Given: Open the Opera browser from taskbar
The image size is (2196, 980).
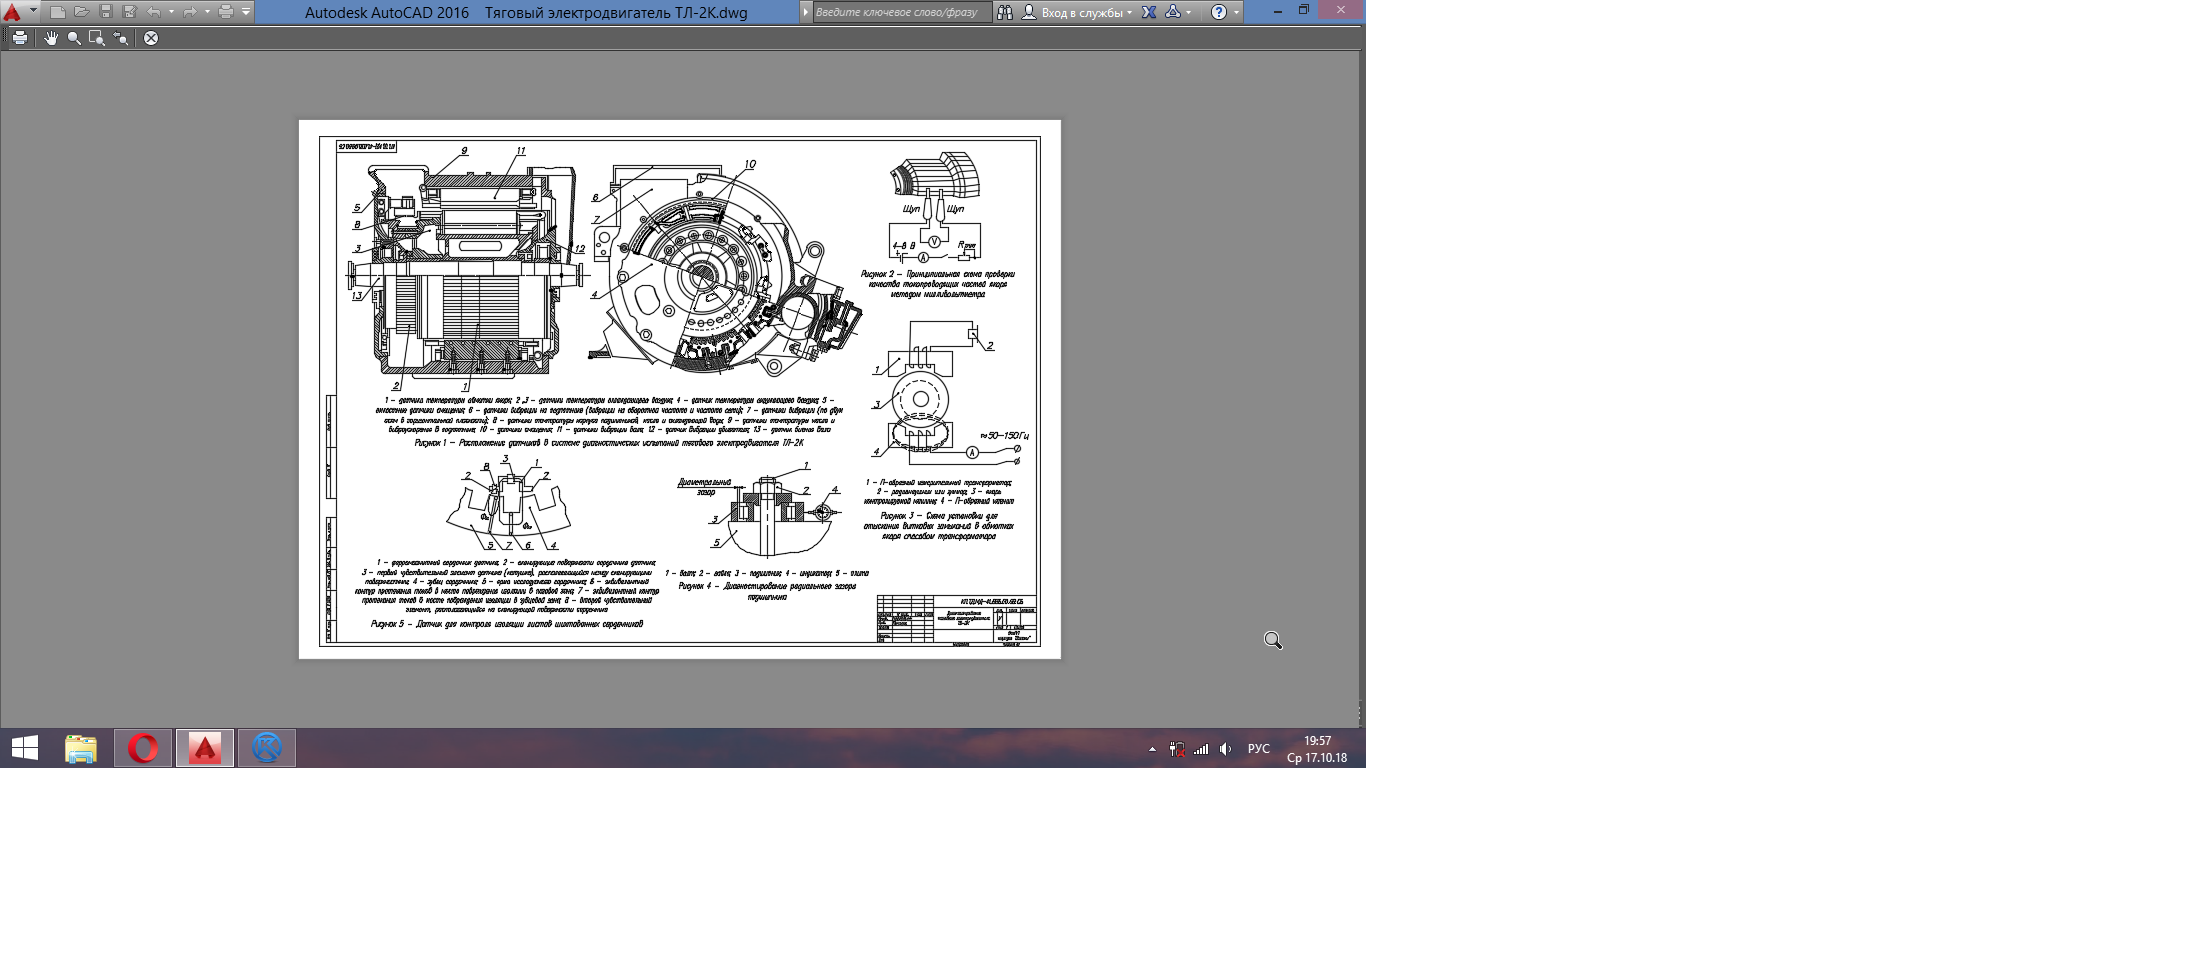Looking at the screenshot, I should pyautogui.click(x=143, y=748).
